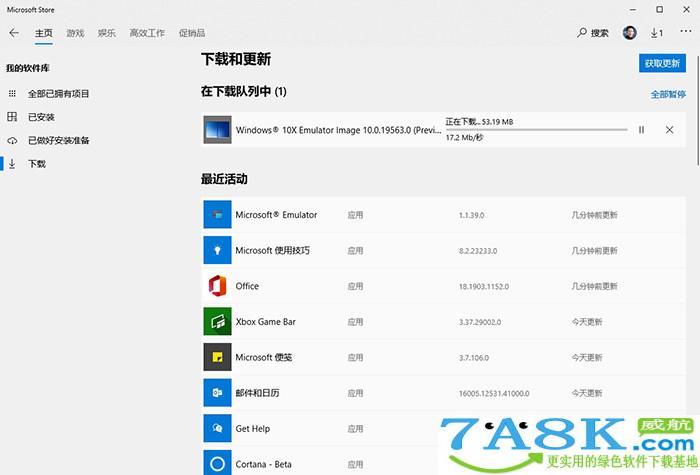This screenshot has width=700, height=475.
Task: Click the Xbox Game Bar app icon
Action: click(x=217, y=321)
